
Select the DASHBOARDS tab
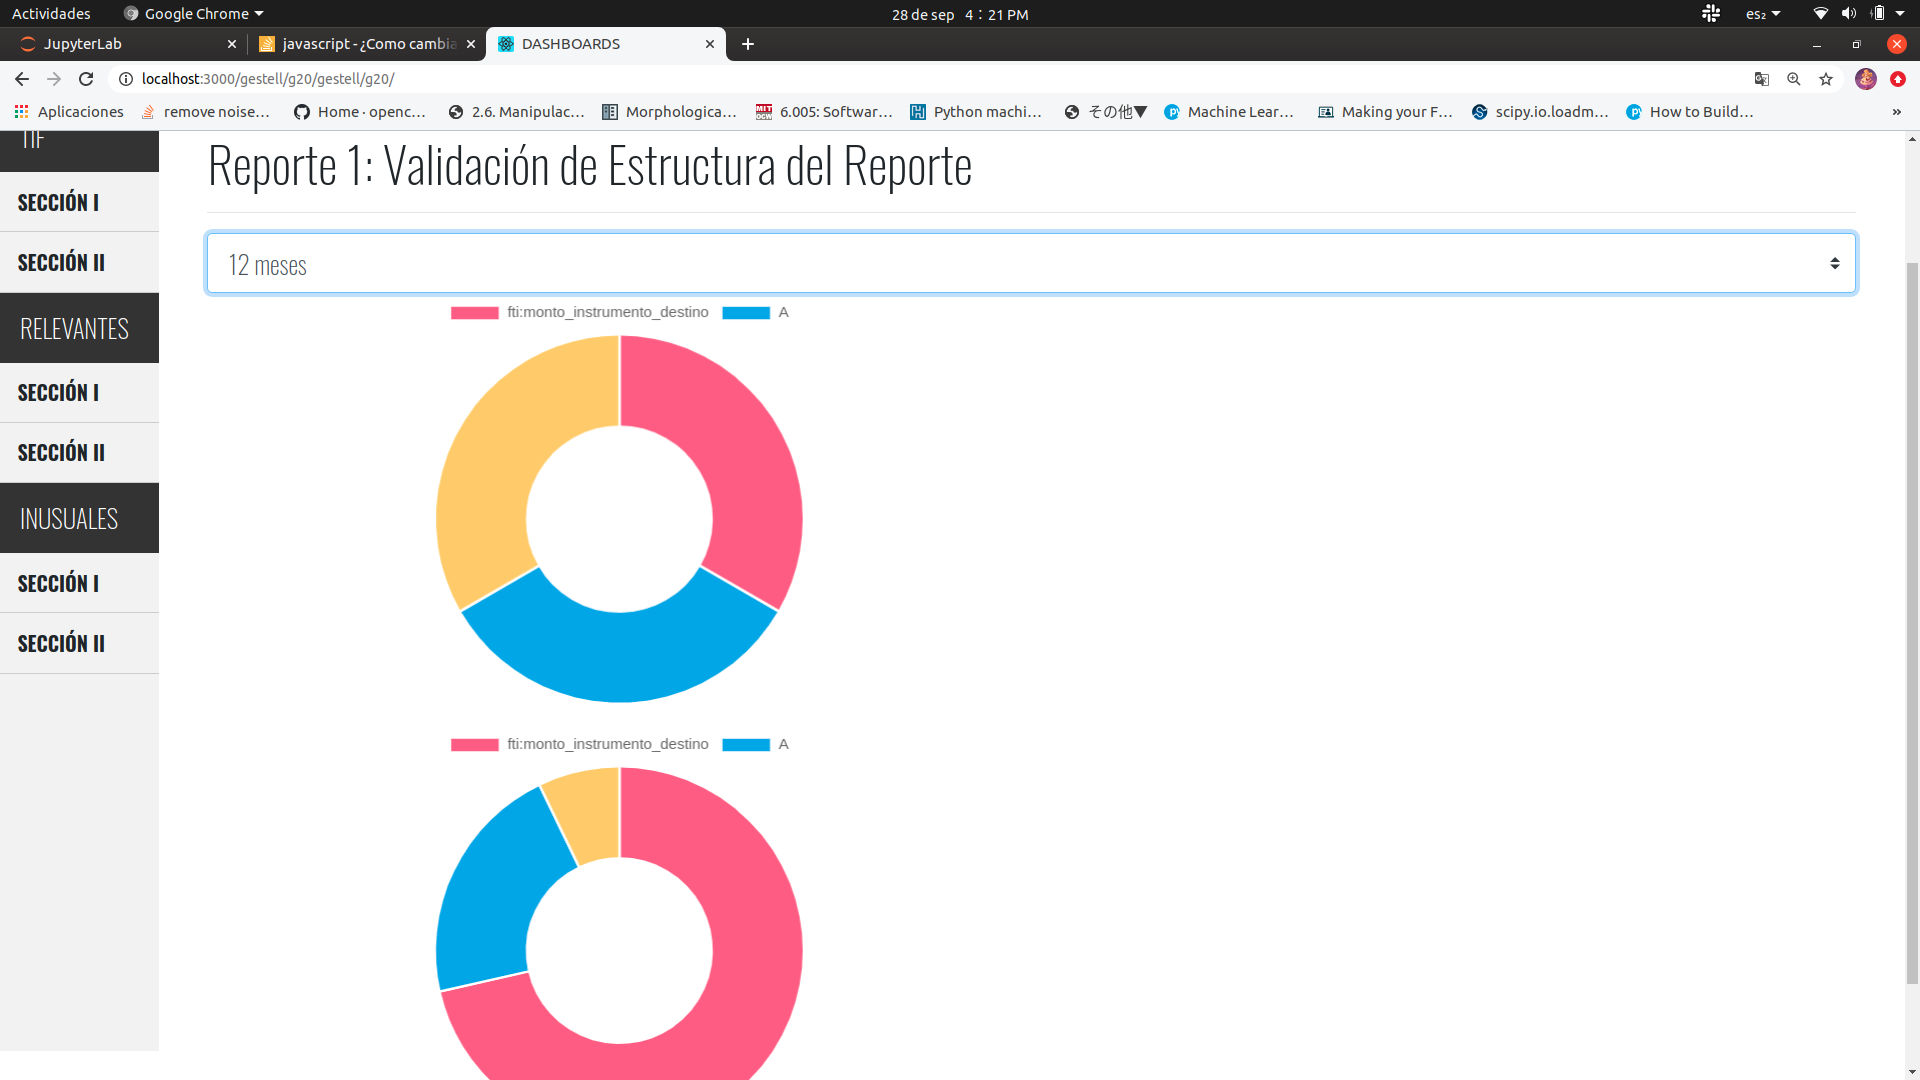tap(606, 44)
